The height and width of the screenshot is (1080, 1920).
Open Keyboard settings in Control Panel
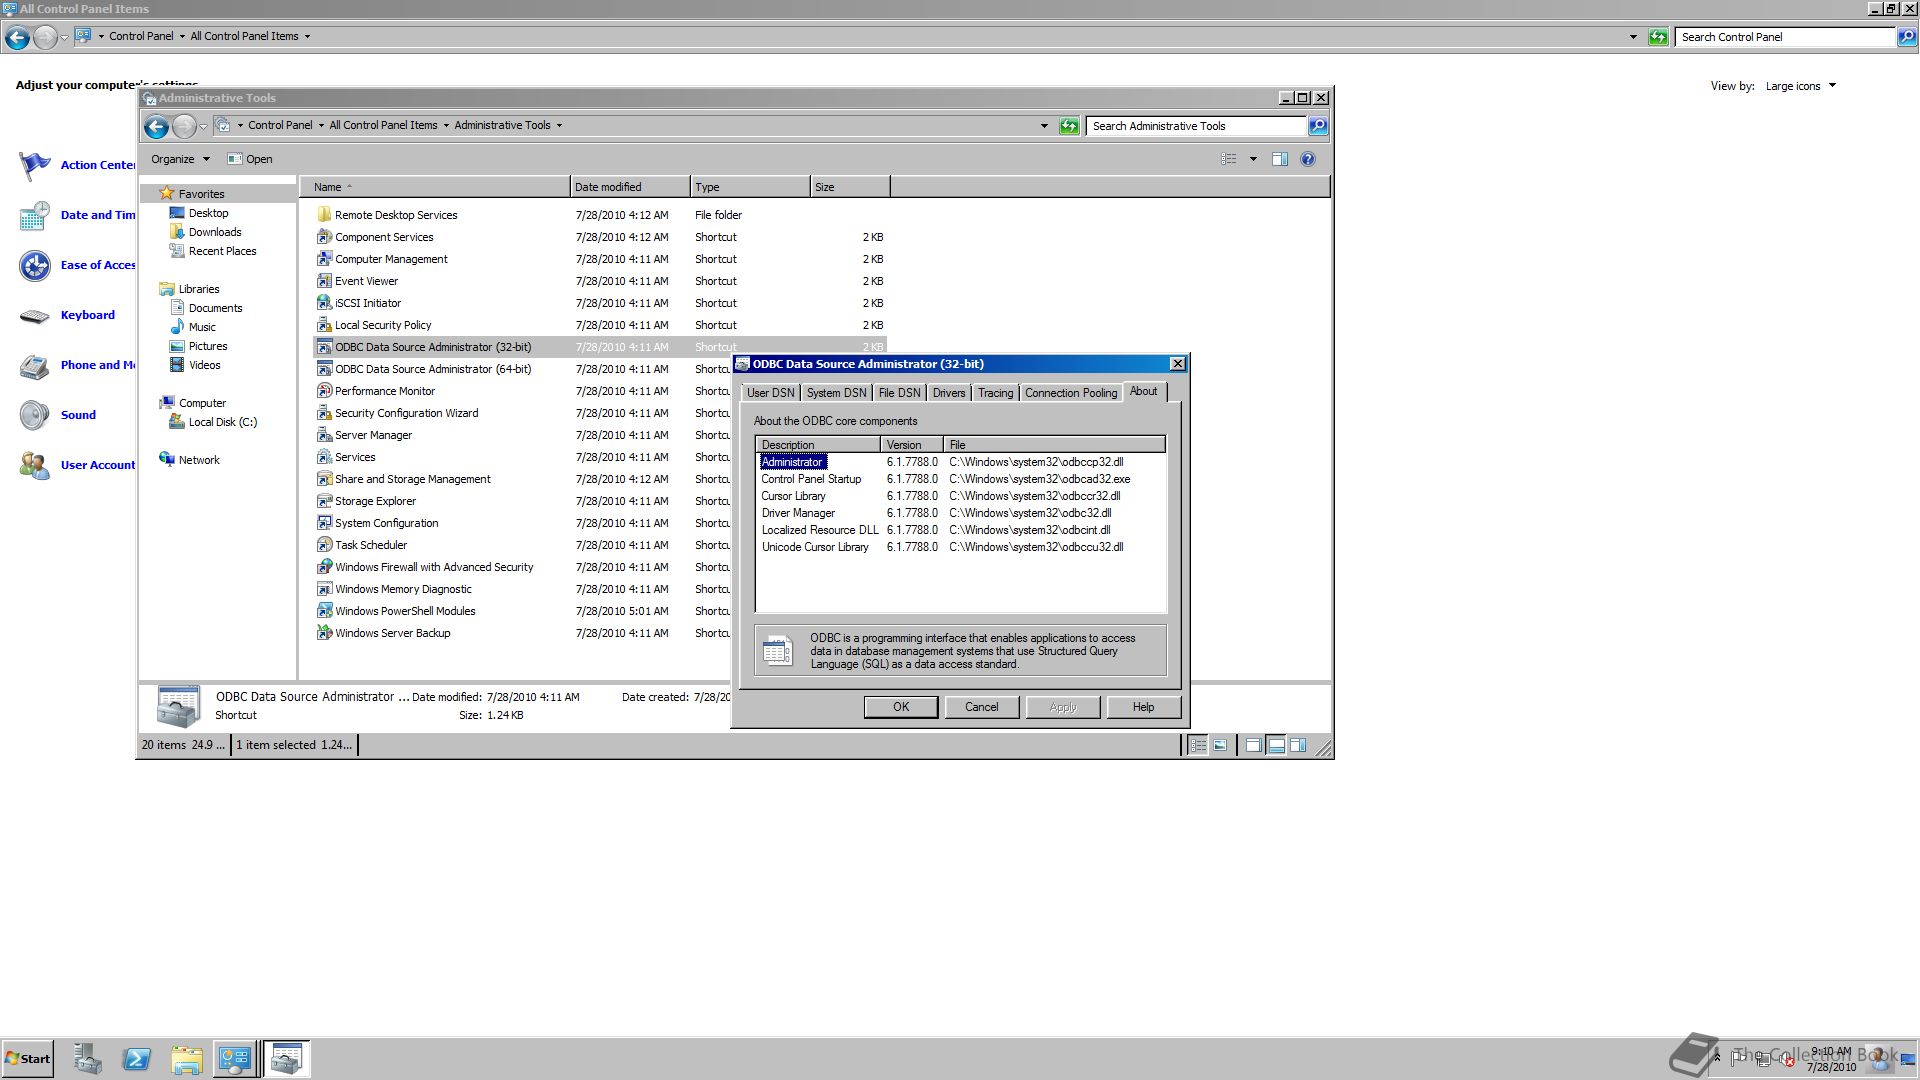68,315
